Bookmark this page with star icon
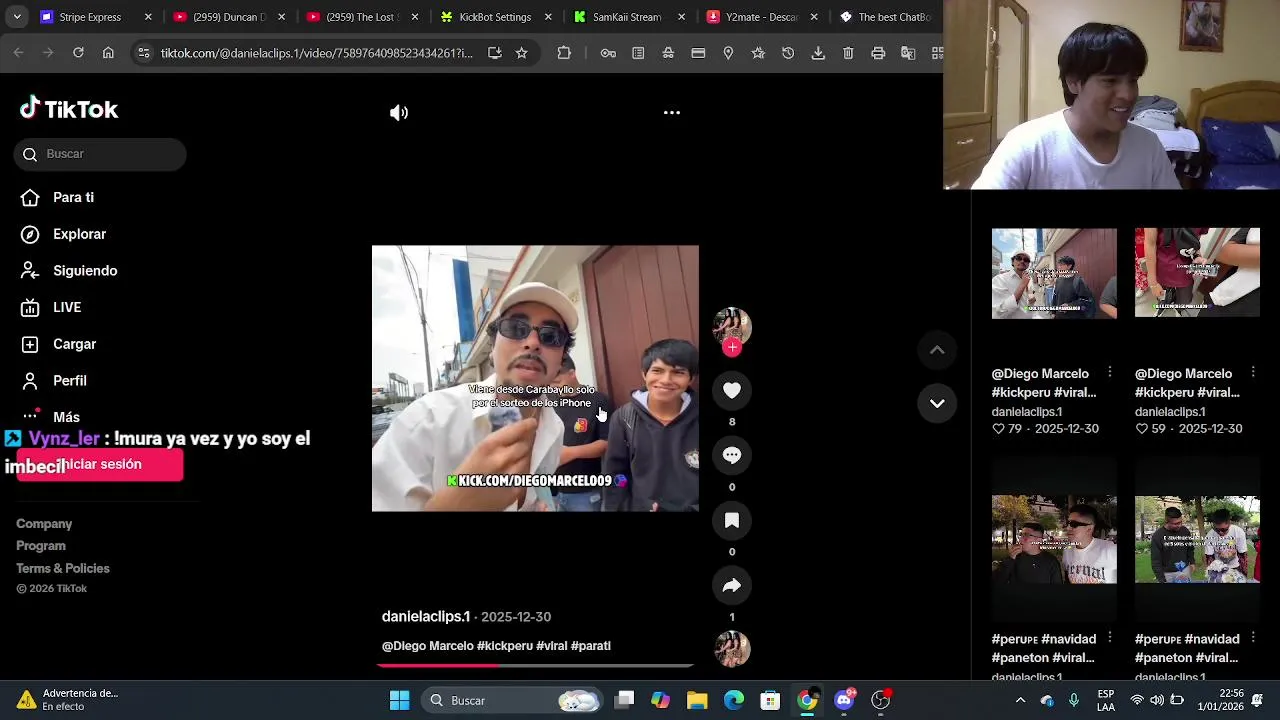 (521, 53)
